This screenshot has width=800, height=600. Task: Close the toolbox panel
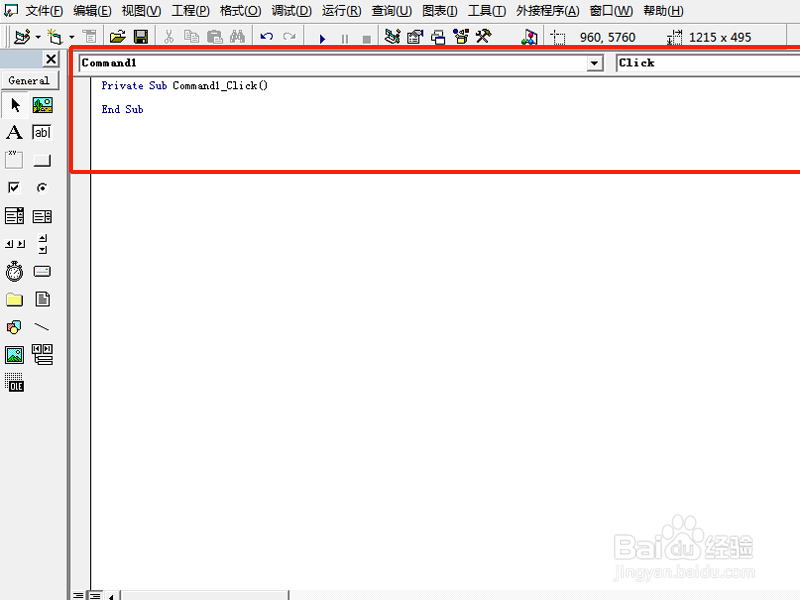click(51, 59)
